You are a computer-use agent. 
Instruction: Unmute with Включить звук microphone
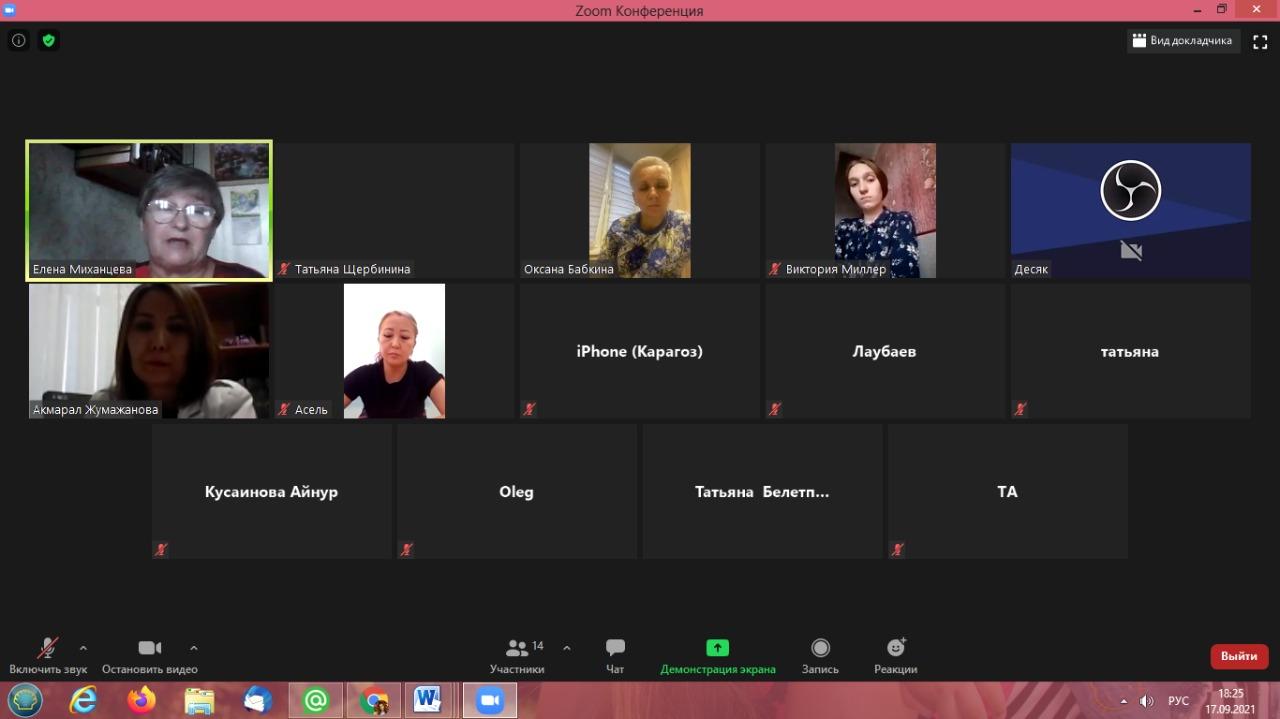point(48,655)
